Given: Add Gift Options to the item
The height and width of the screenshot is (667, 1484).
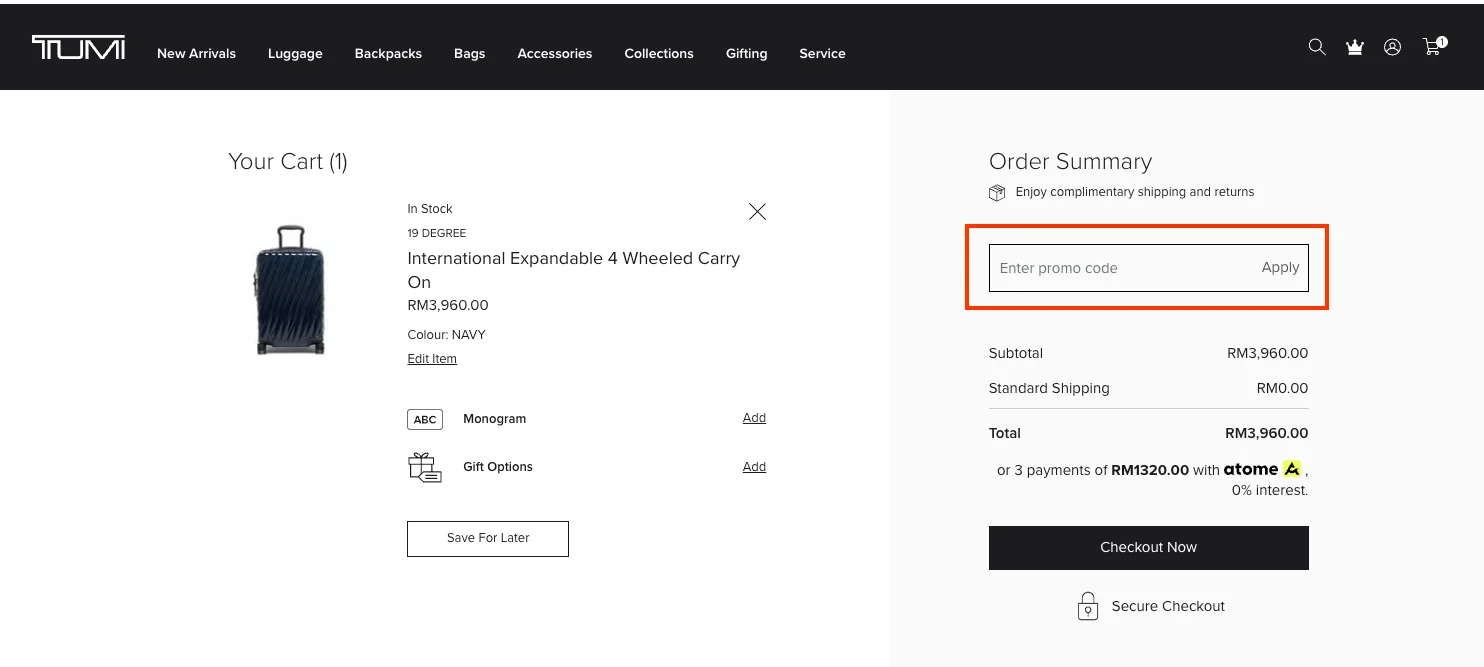Looking at the screenshot, I should coord(754,467).
